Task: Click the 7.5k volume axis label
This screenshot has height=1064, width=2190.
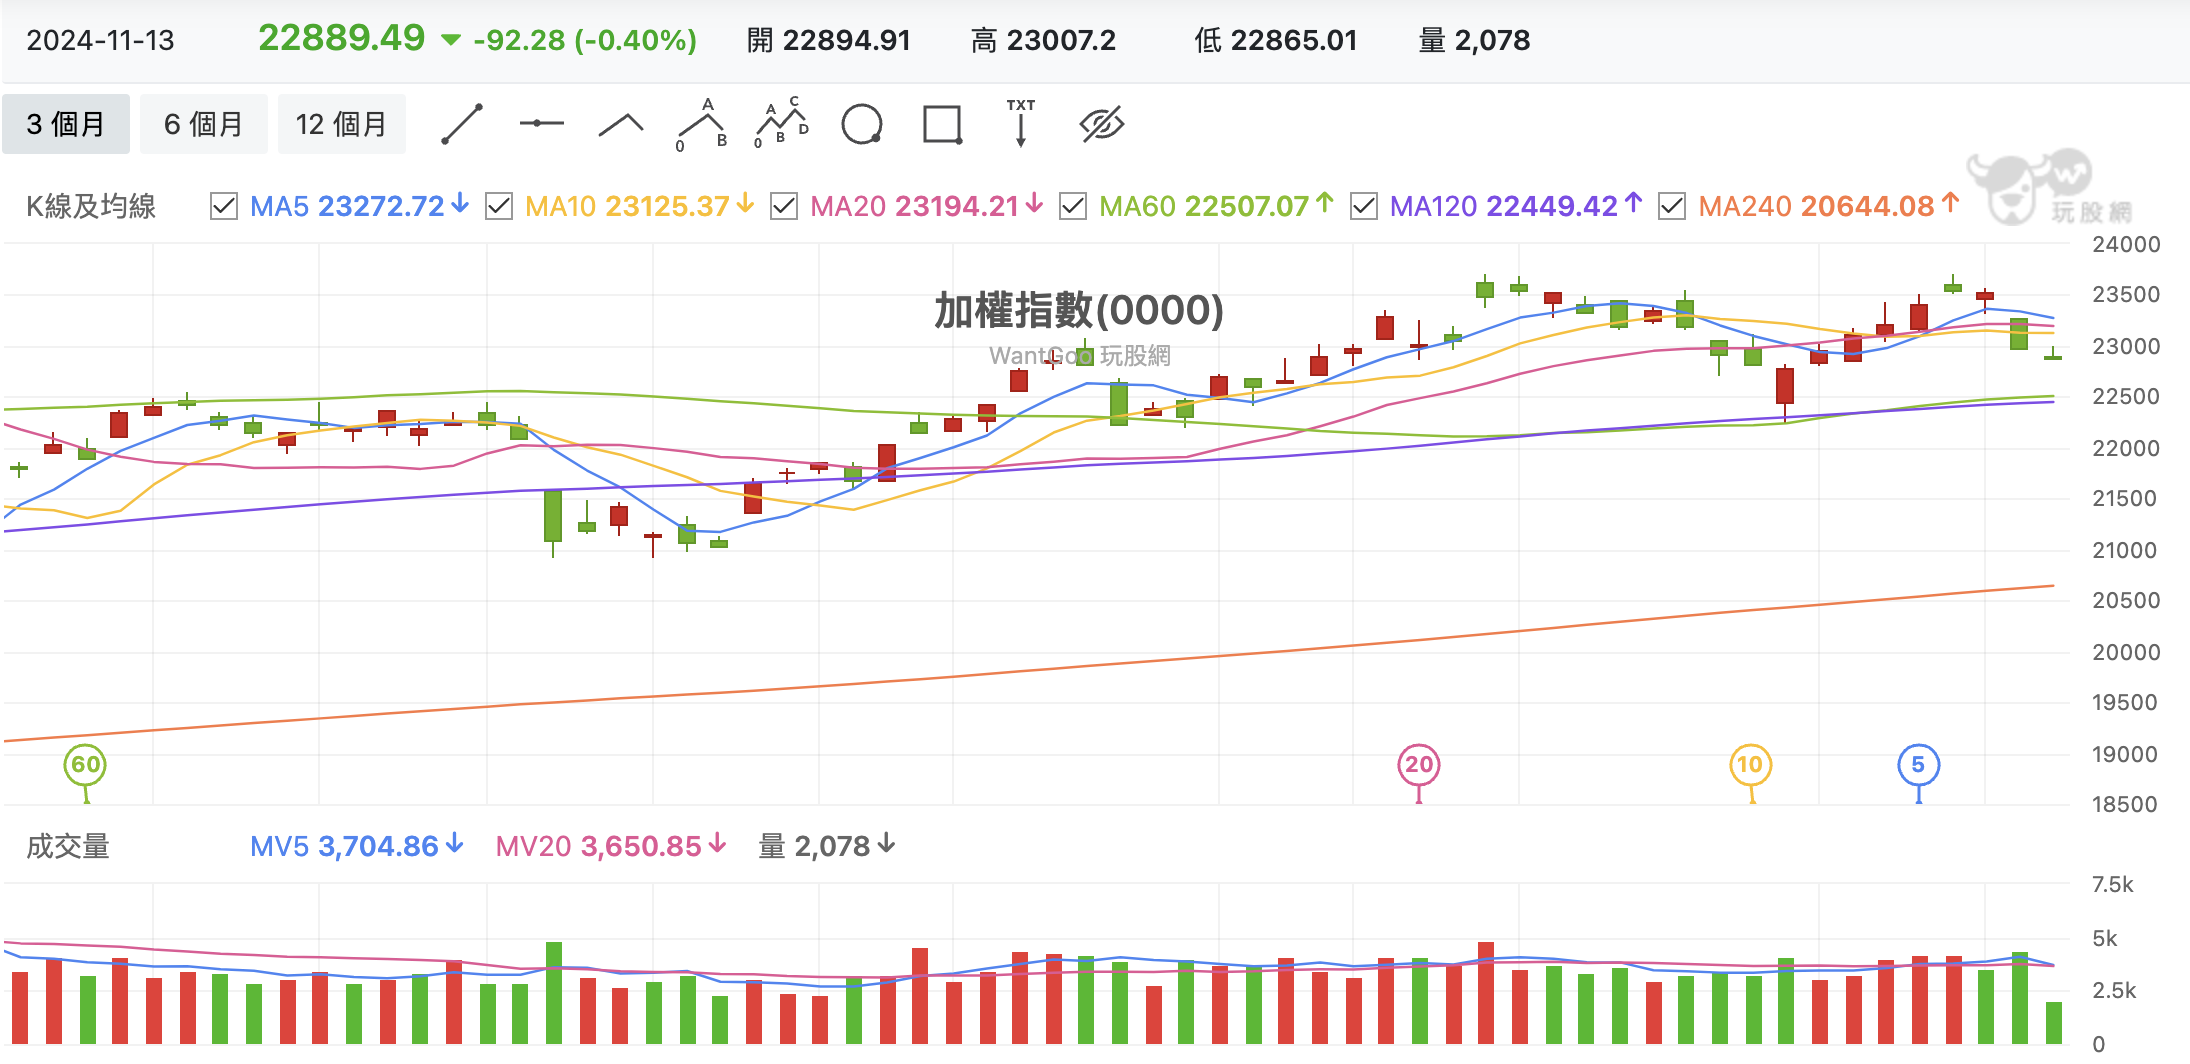Action: click(x=2112, y=884)
